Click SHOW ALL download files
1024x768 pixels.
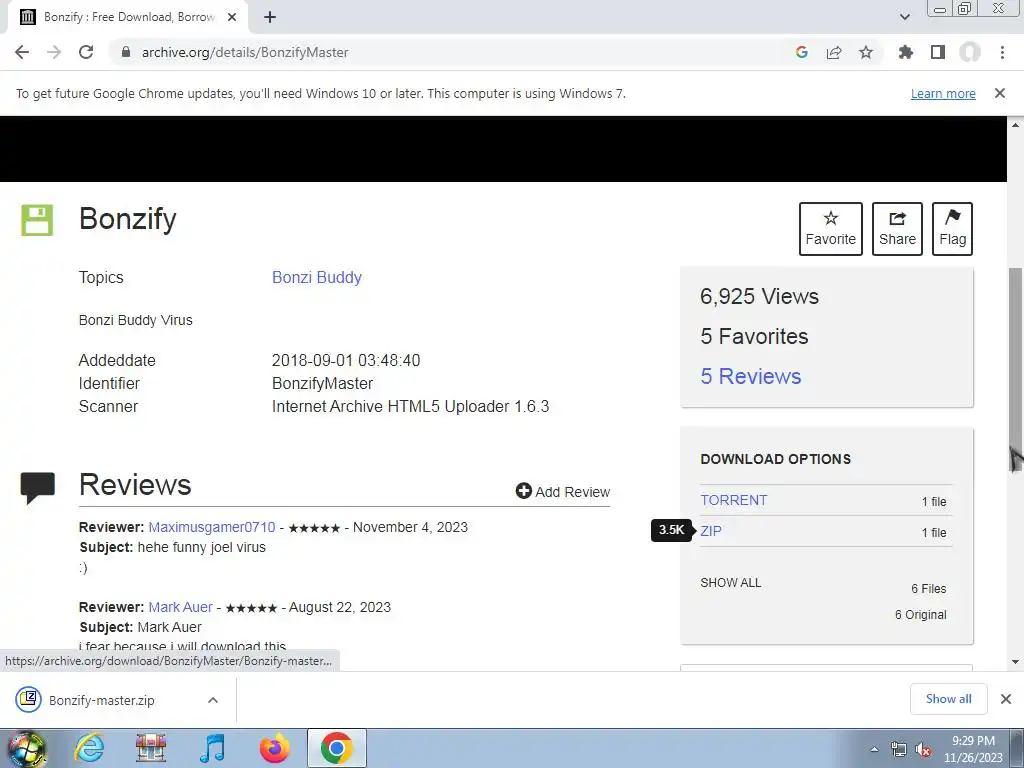[x=731, y=583]
